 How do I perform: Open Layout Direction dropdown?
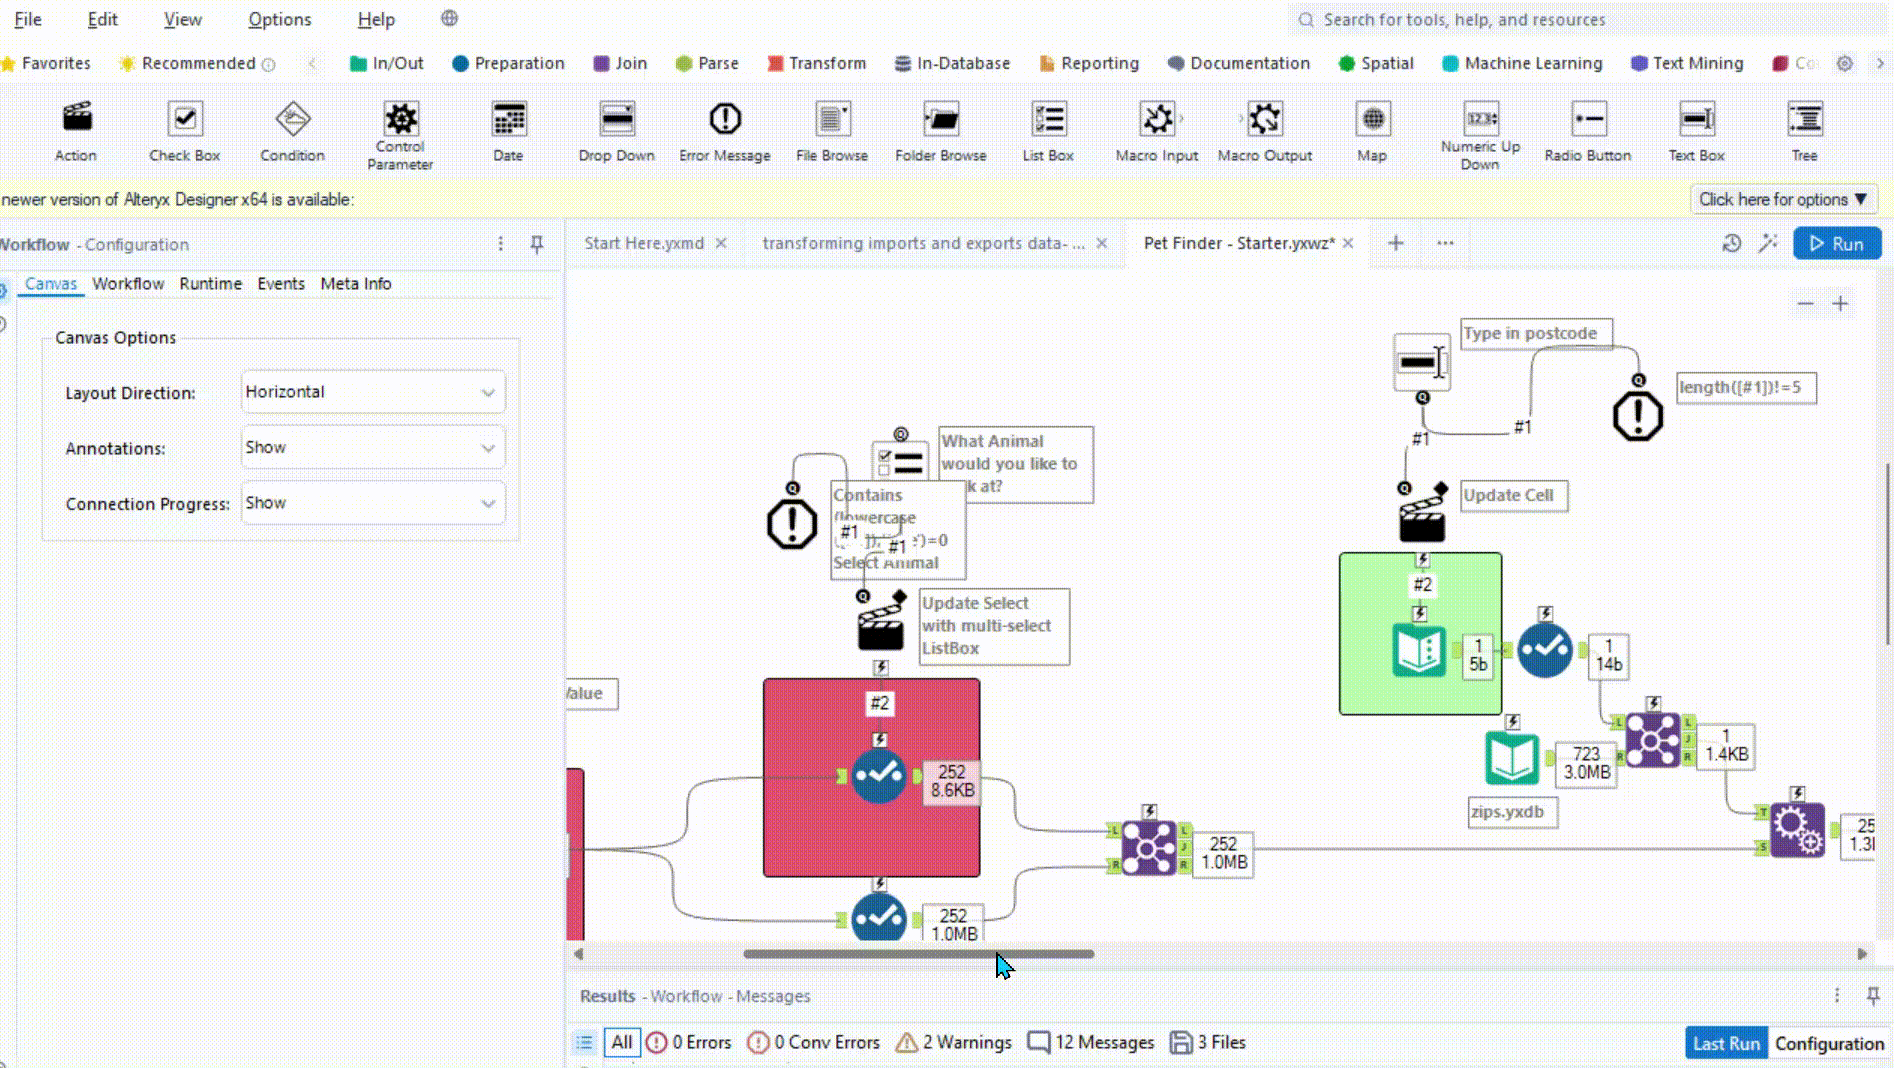[373, 392]
